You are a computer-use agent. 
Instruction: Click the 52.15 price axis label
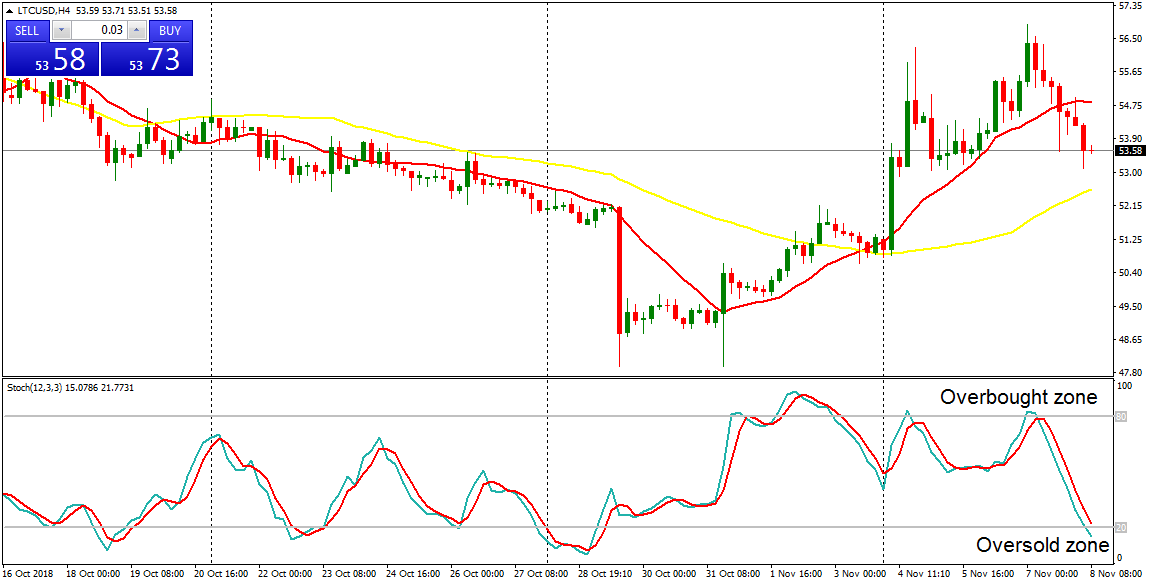(x=1129, y=206)
